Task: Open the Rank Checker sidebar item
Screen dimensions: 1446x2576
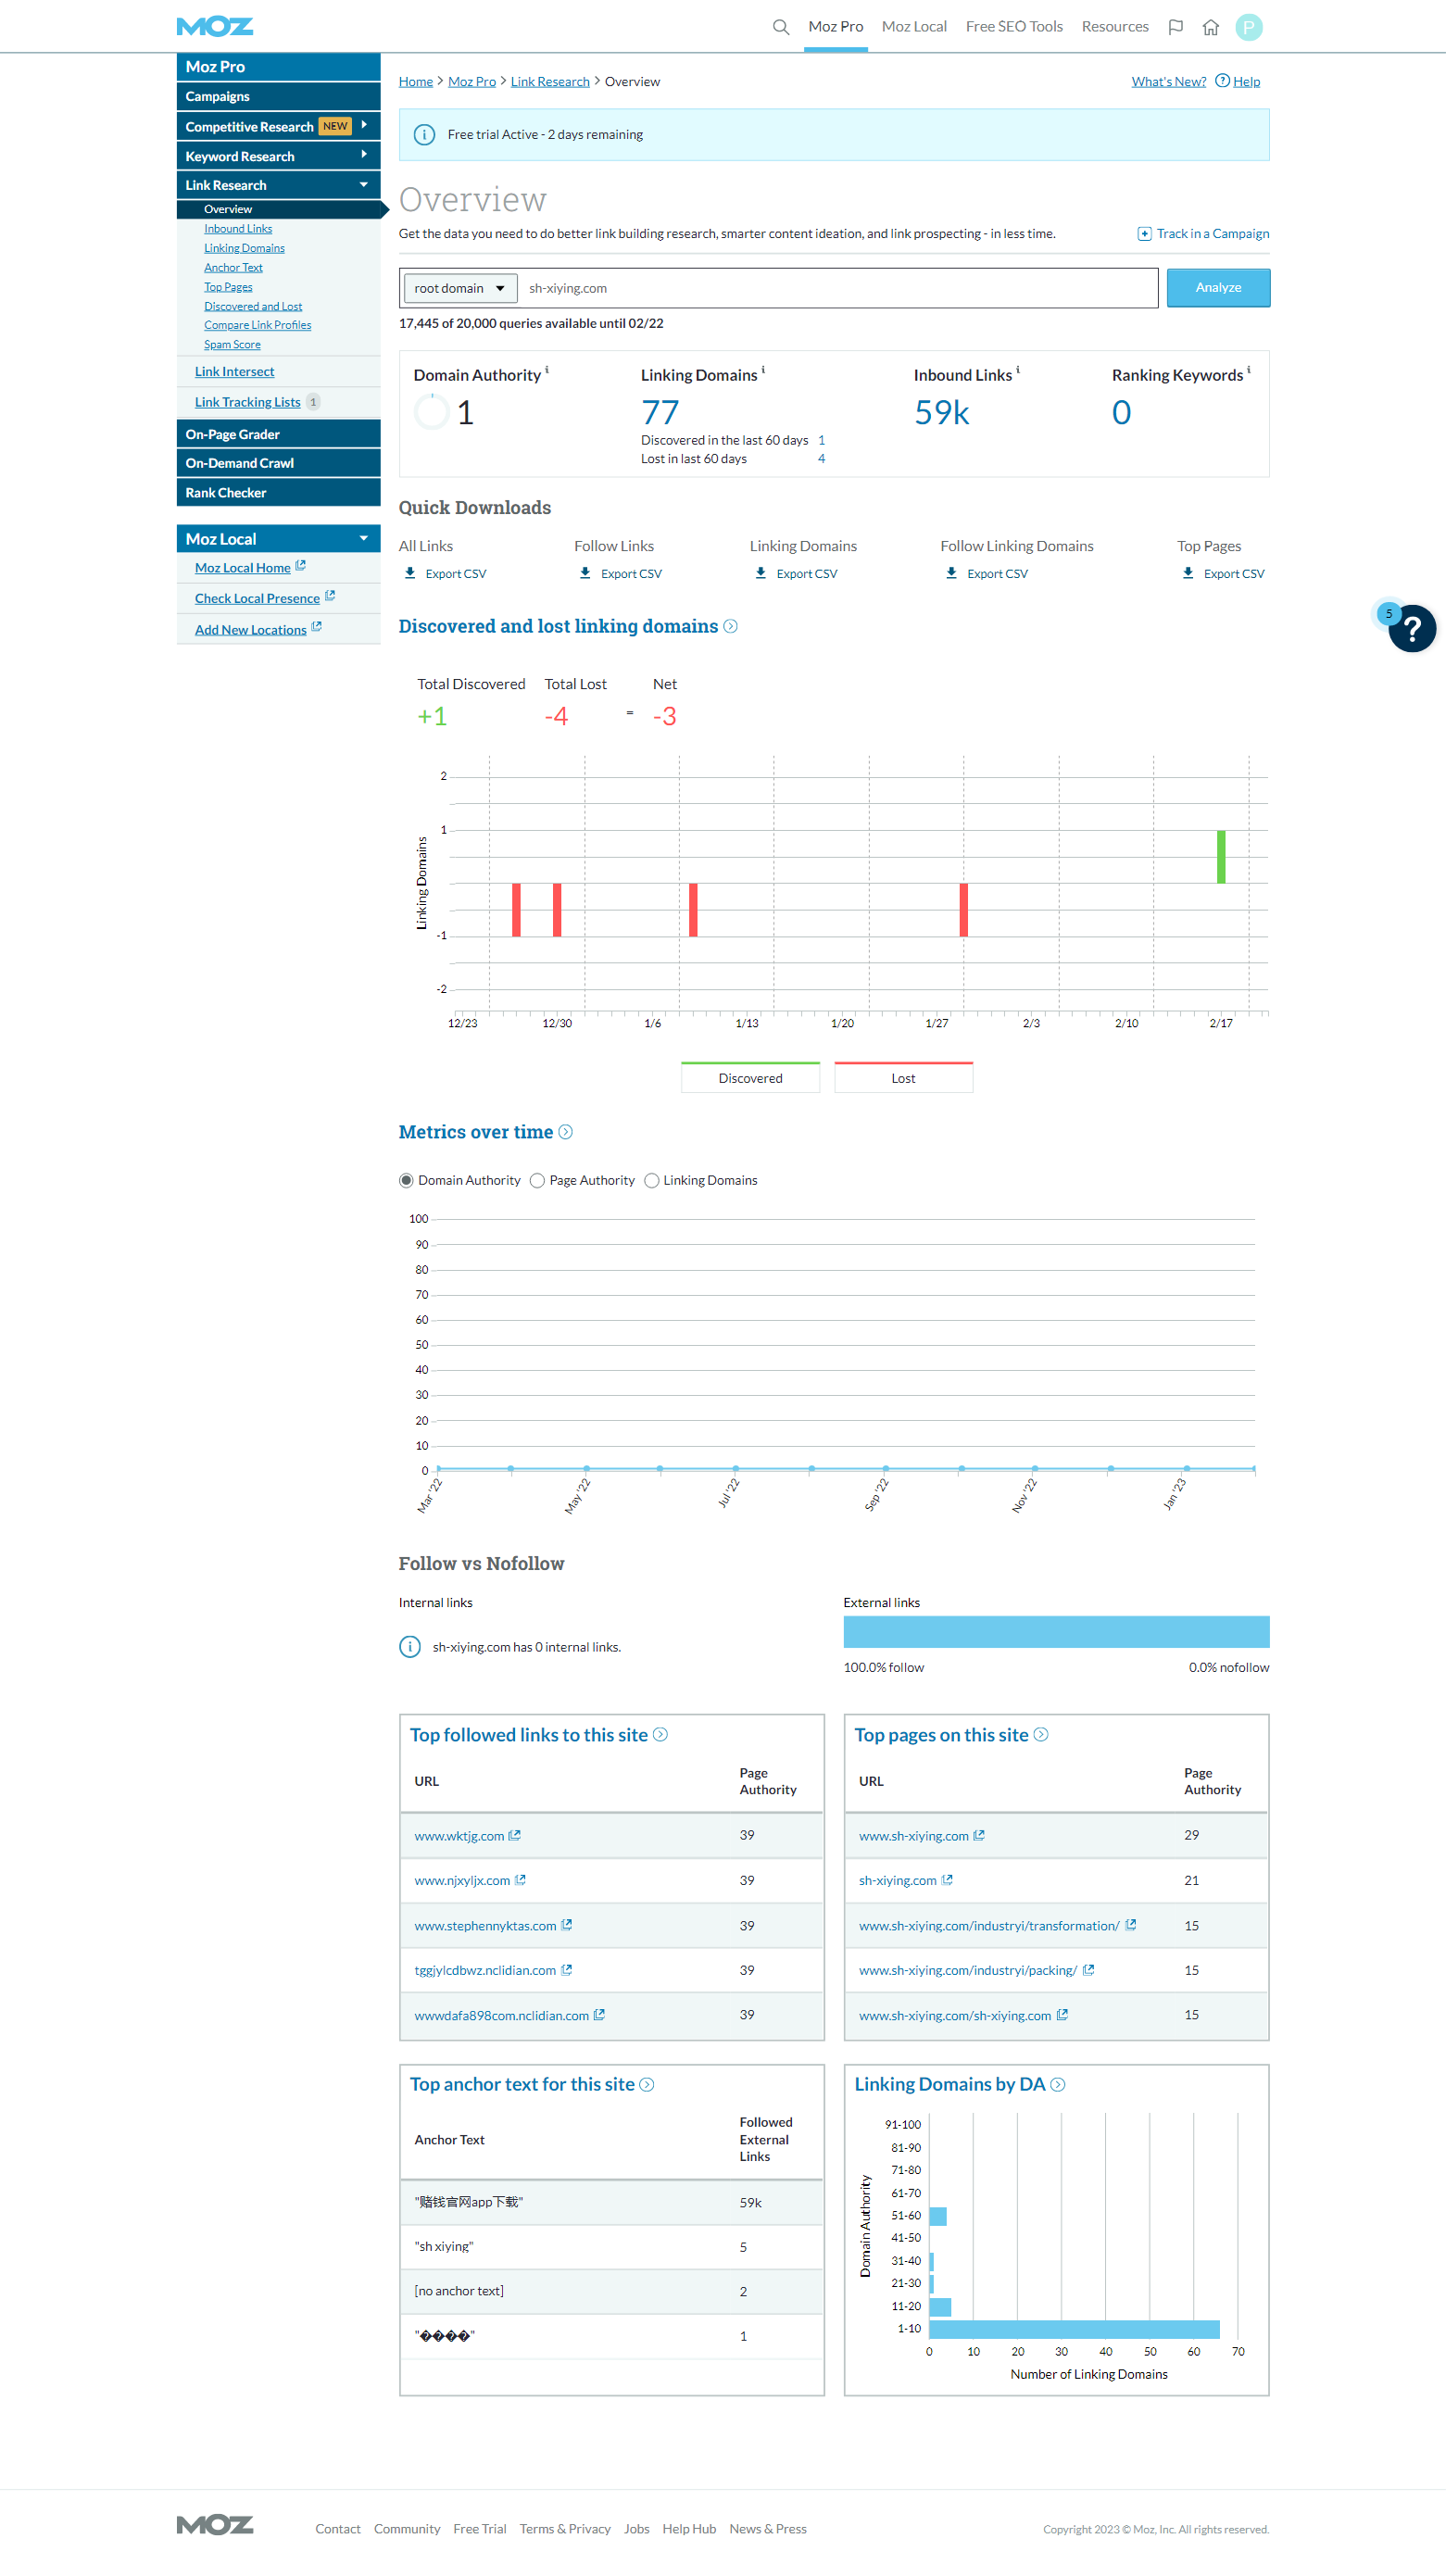Action: coord(278,493)
